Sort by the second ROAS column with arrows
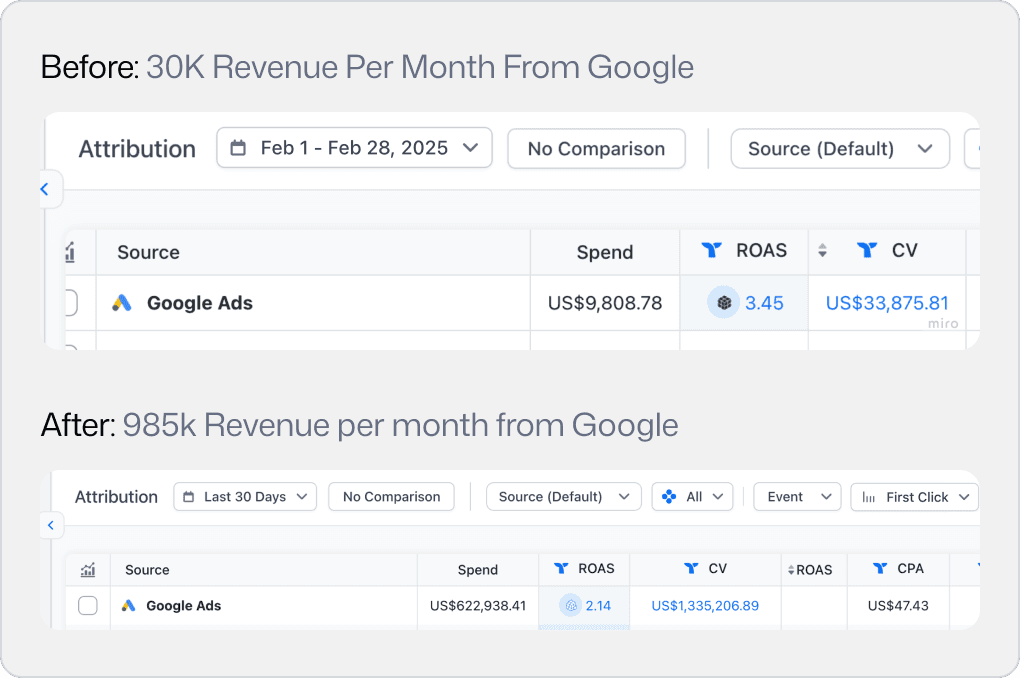 810,570
